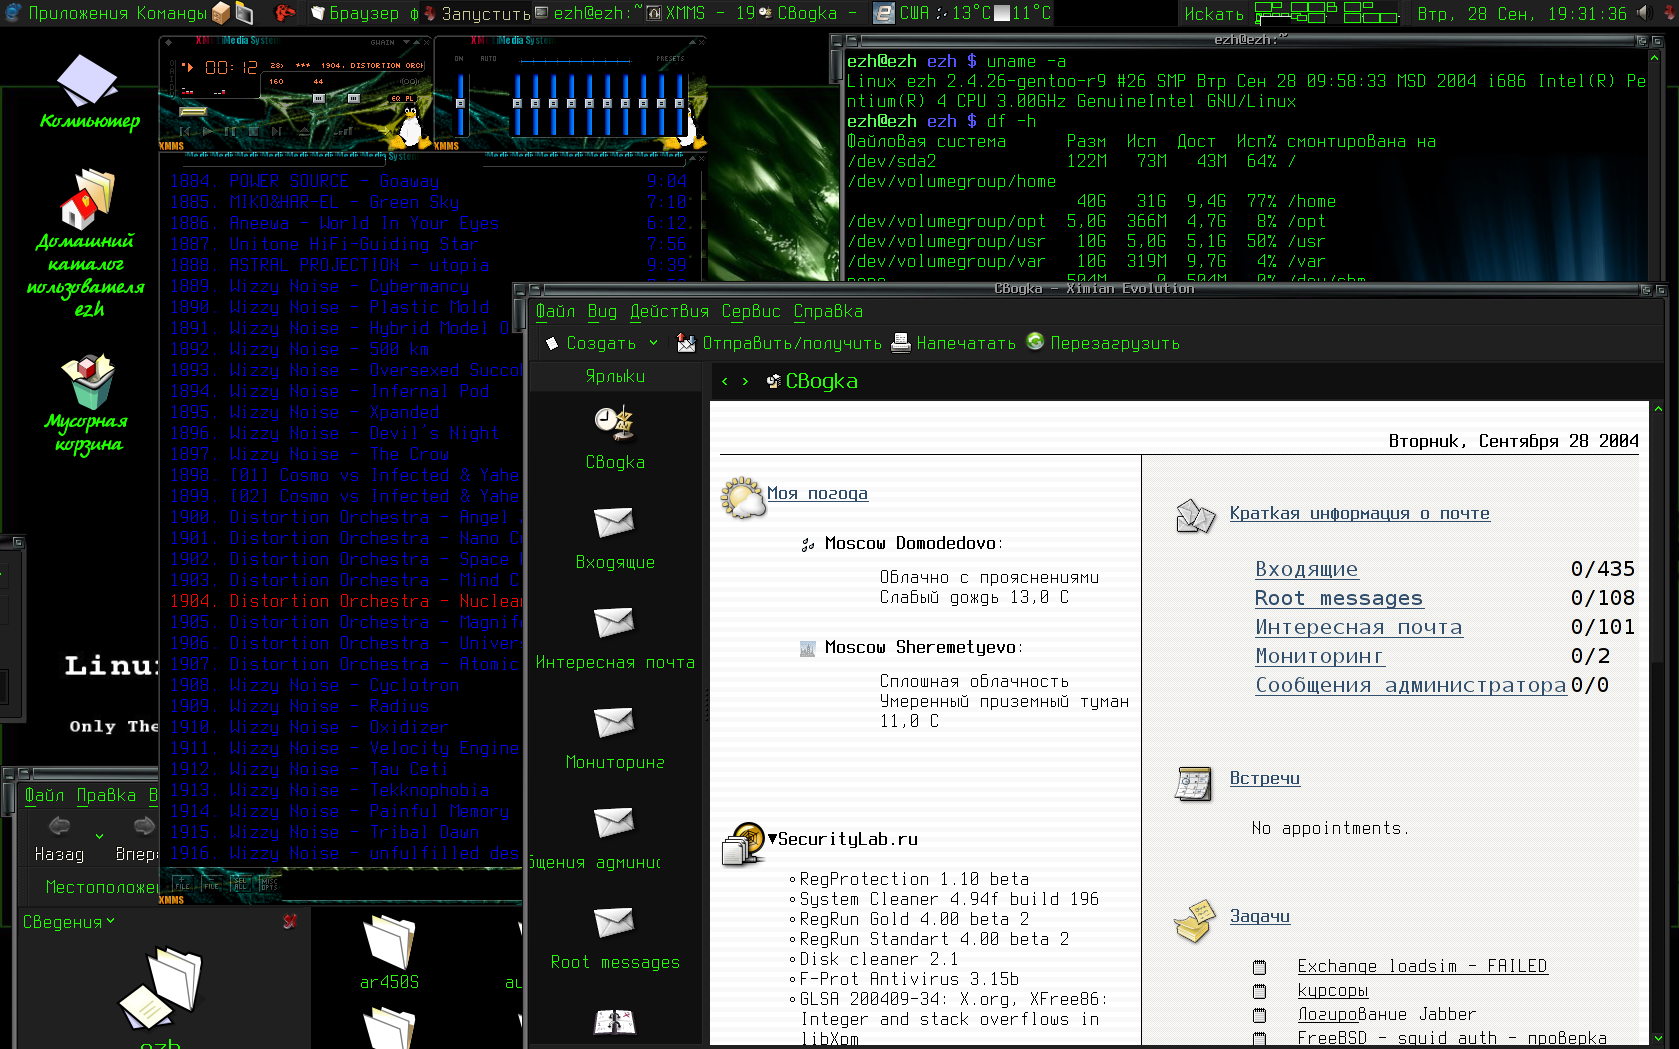Skip to next track in XMMS

(x=277, y=131)
